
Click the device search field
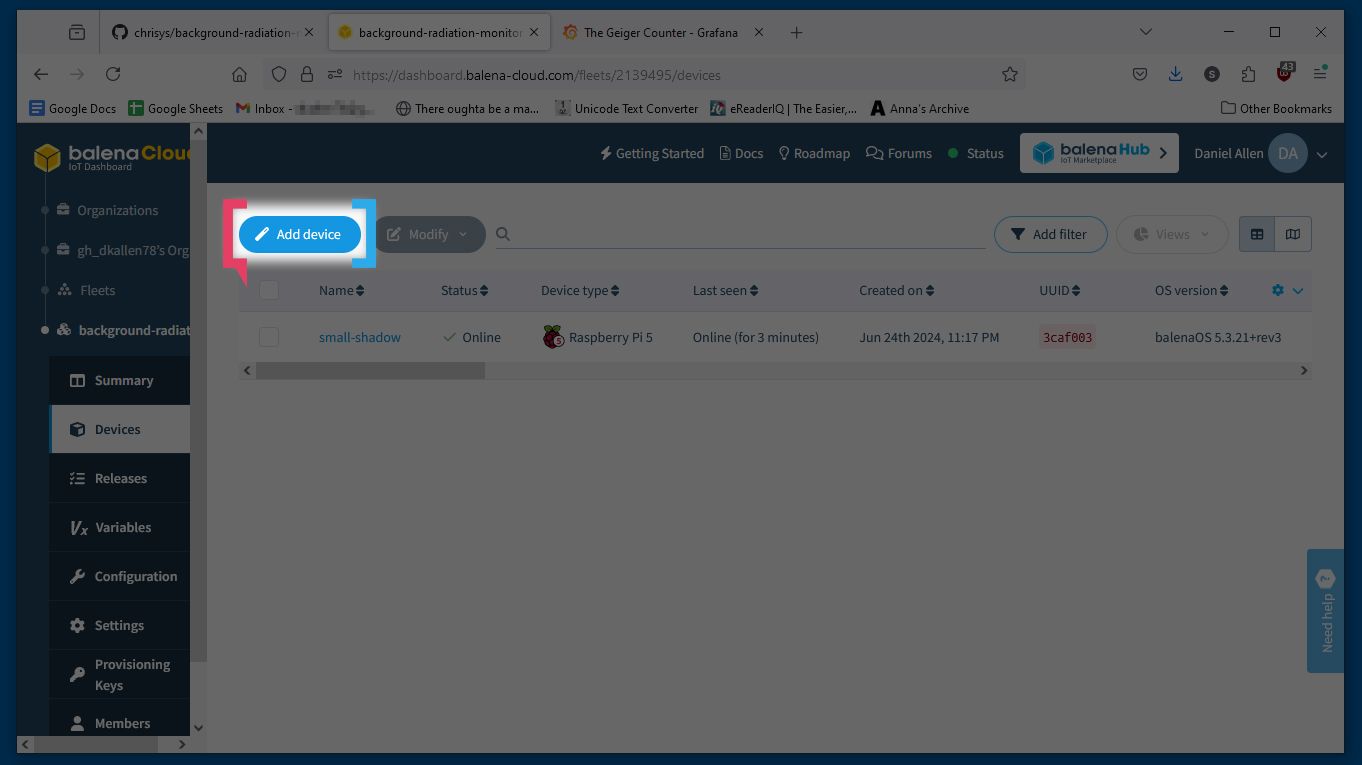[x=741, y=234]
